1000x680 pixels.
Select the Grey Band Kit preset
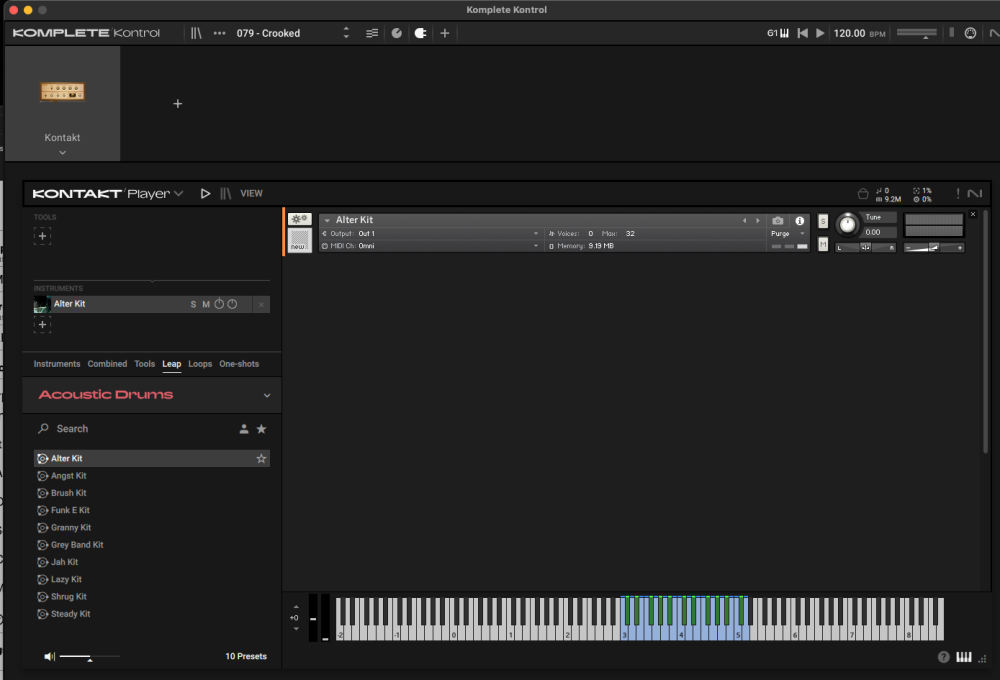tap(152, 545)
